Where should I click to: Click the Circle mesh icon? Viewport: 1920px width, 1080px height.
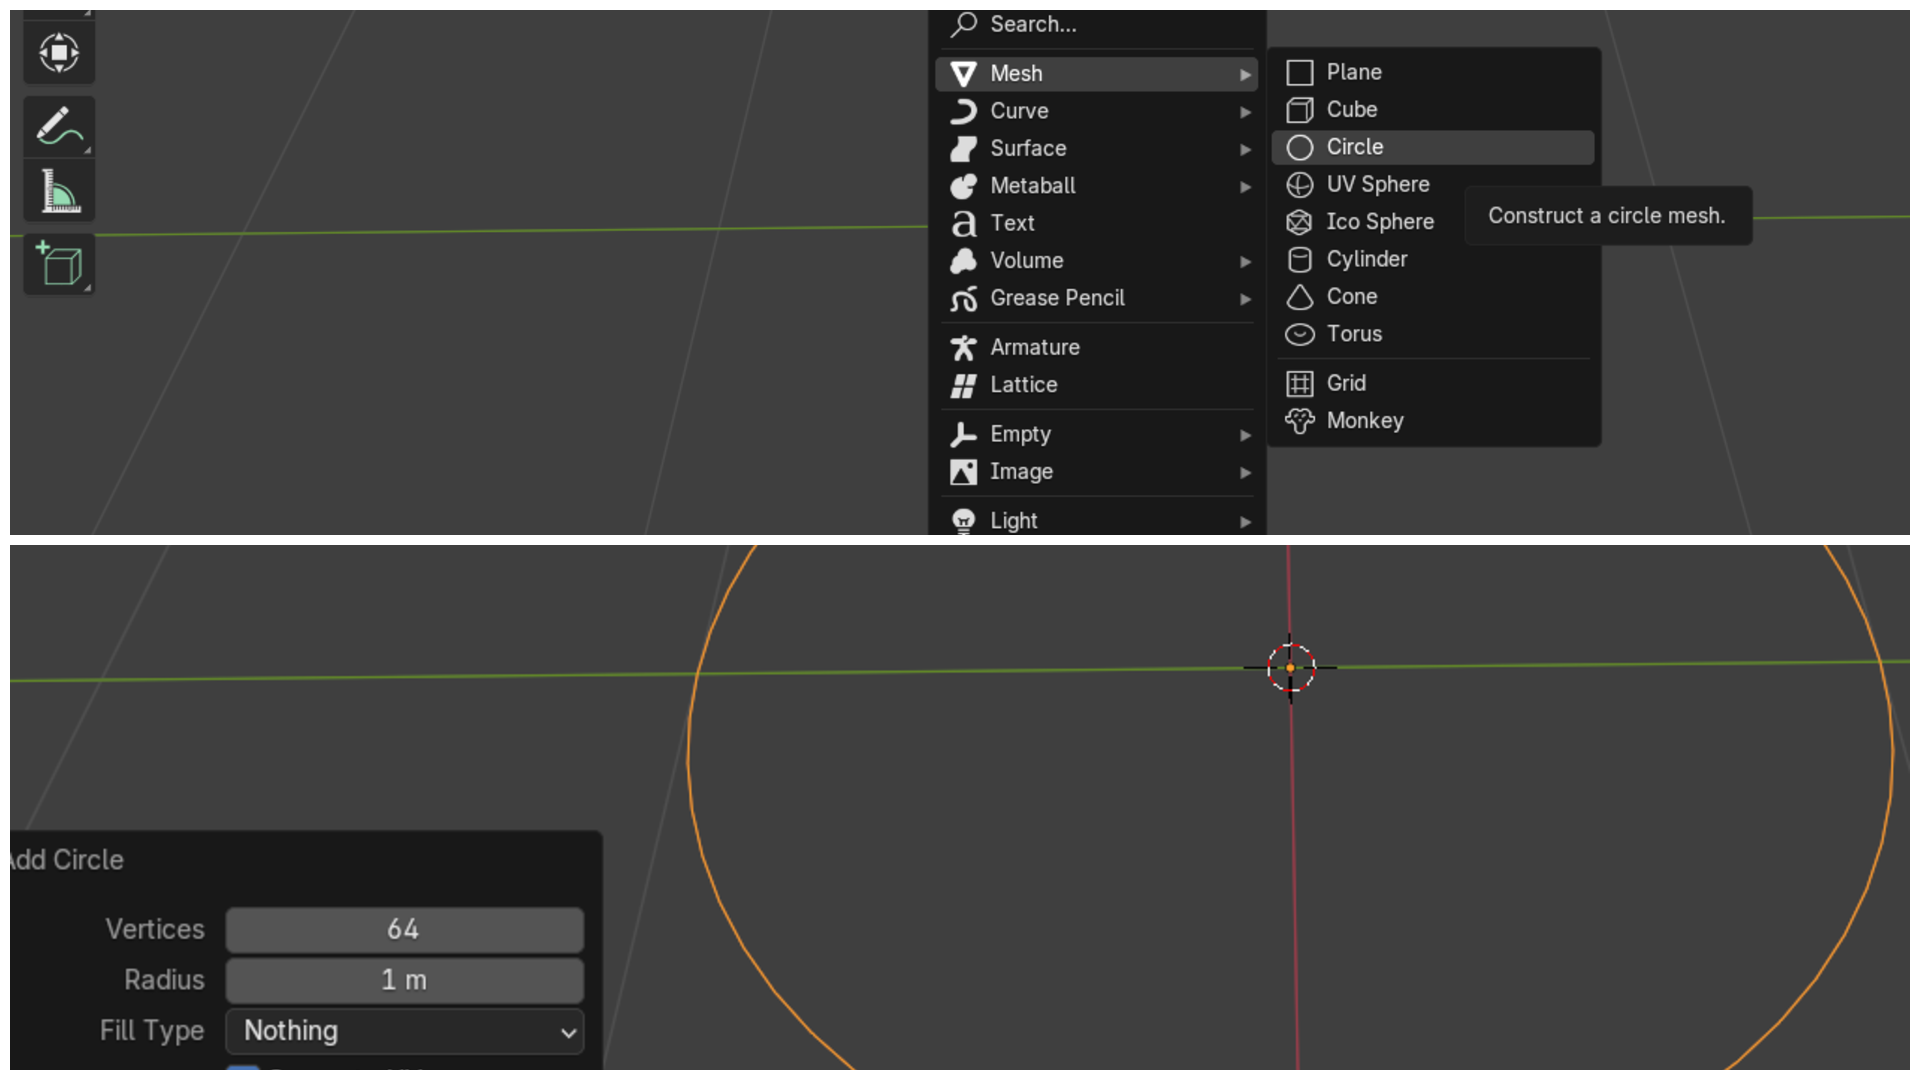pos(1300,148)
